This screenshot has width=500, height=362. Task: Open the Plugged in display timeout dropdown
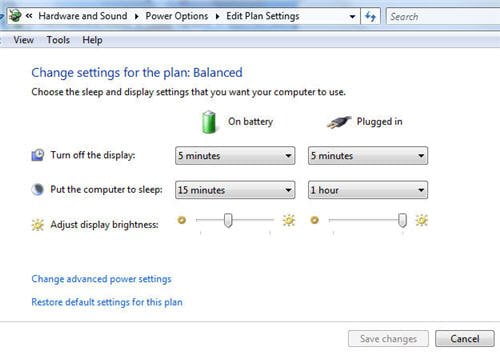368,156
